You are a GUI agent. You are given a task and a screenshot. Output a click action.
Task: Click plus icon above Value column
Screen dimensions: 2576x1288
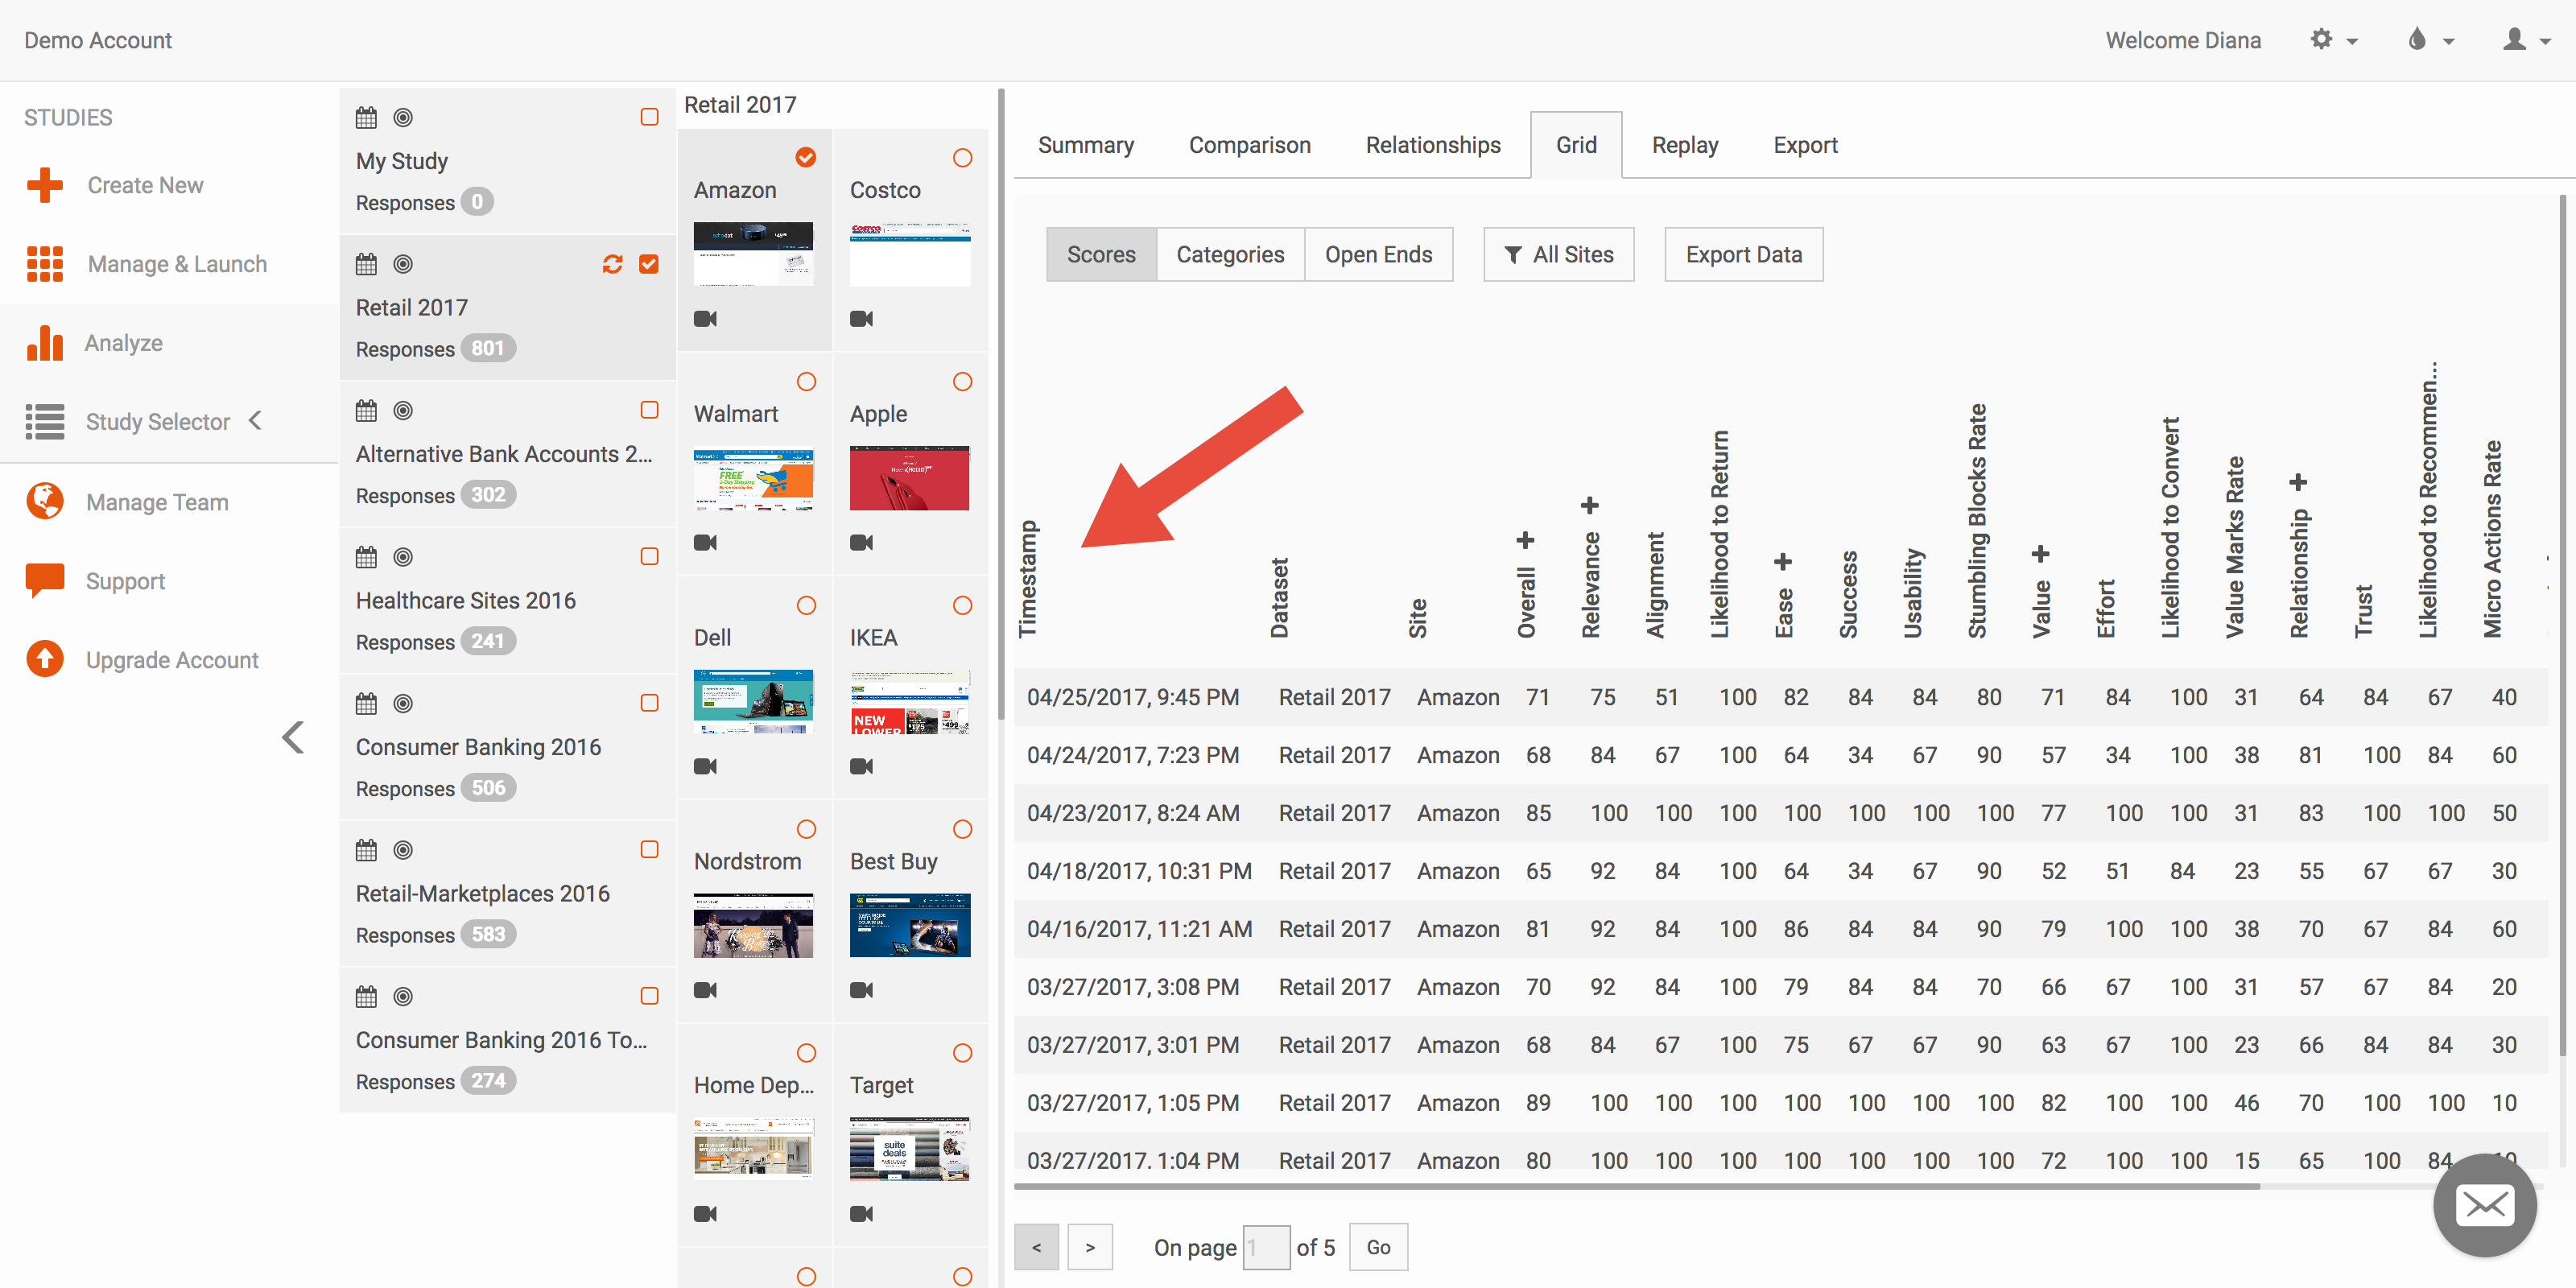click(x=2040, y=554)
